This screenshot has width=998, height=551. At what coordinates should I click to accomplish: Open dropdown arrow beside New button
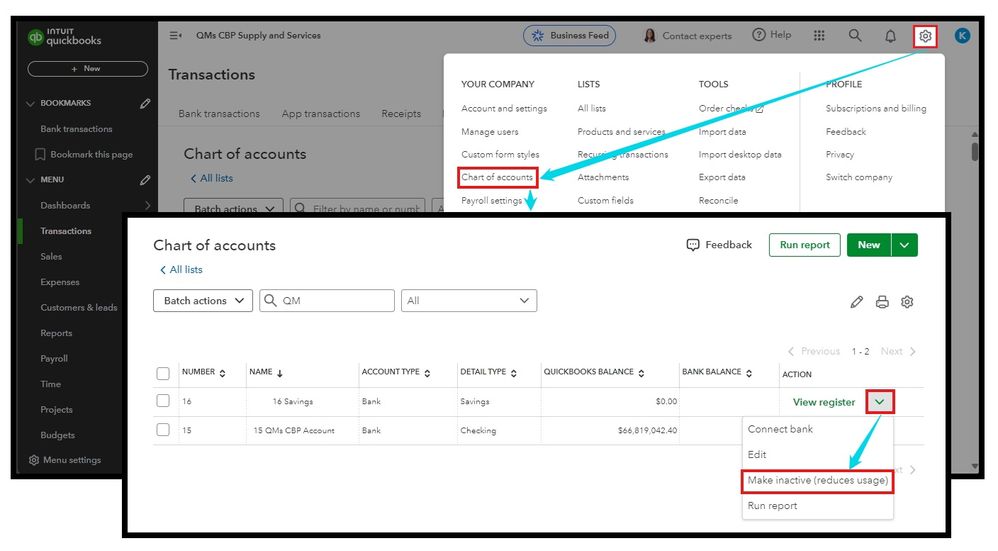click(x=904, y=245)
